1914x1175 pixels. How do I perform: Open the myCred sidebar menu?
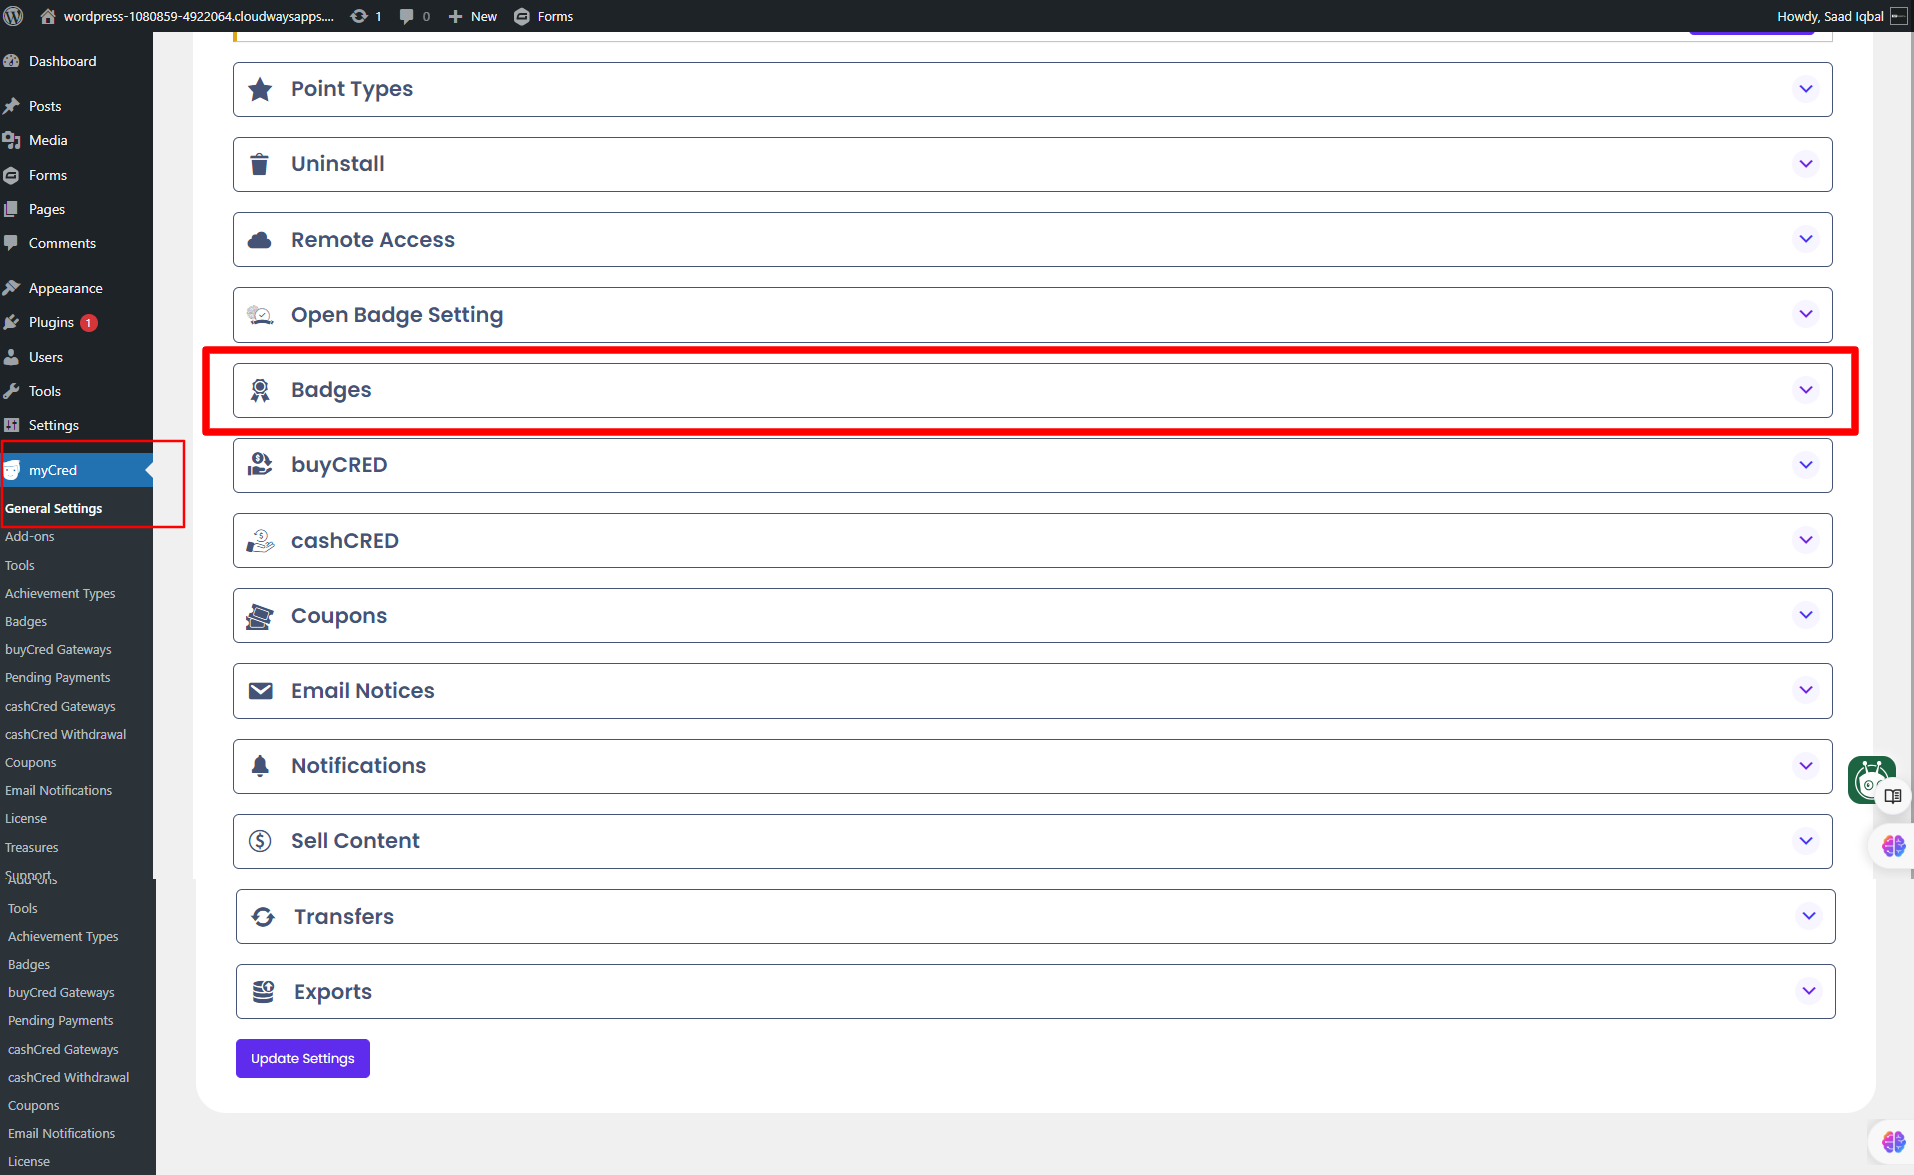(x=76, y=470)
